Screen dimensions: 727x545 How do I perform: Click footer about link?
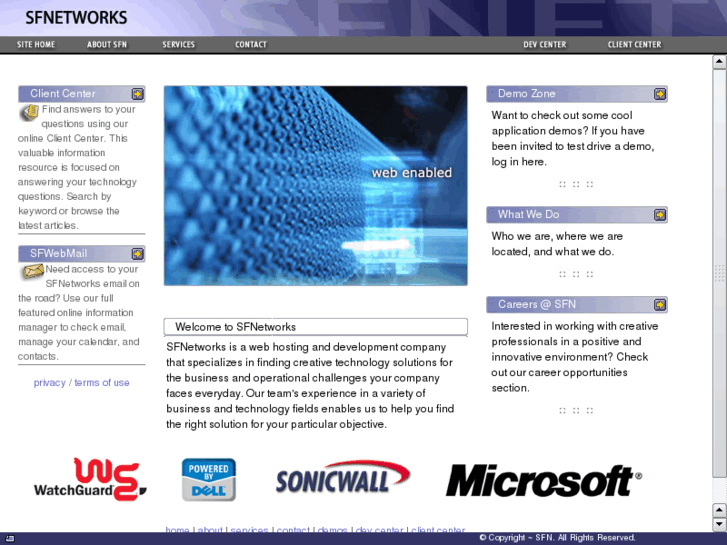210,530
